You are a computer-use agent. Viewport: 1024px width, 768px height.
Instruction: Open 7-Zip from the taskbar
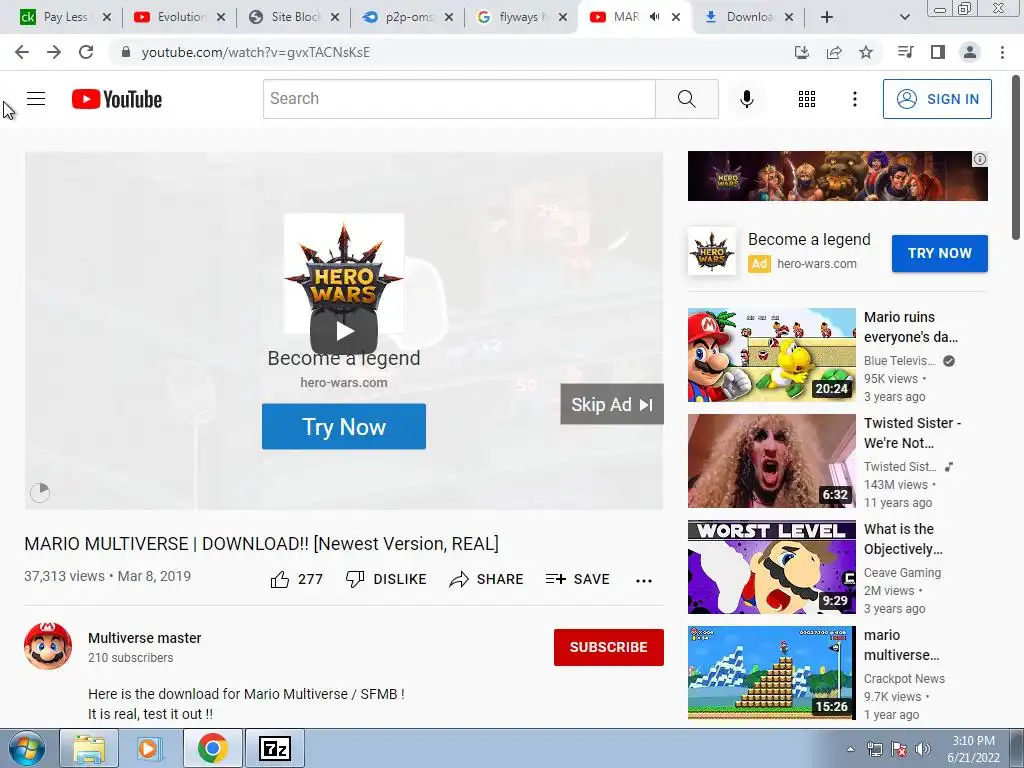pyautogui.click(x=275, y=748)
